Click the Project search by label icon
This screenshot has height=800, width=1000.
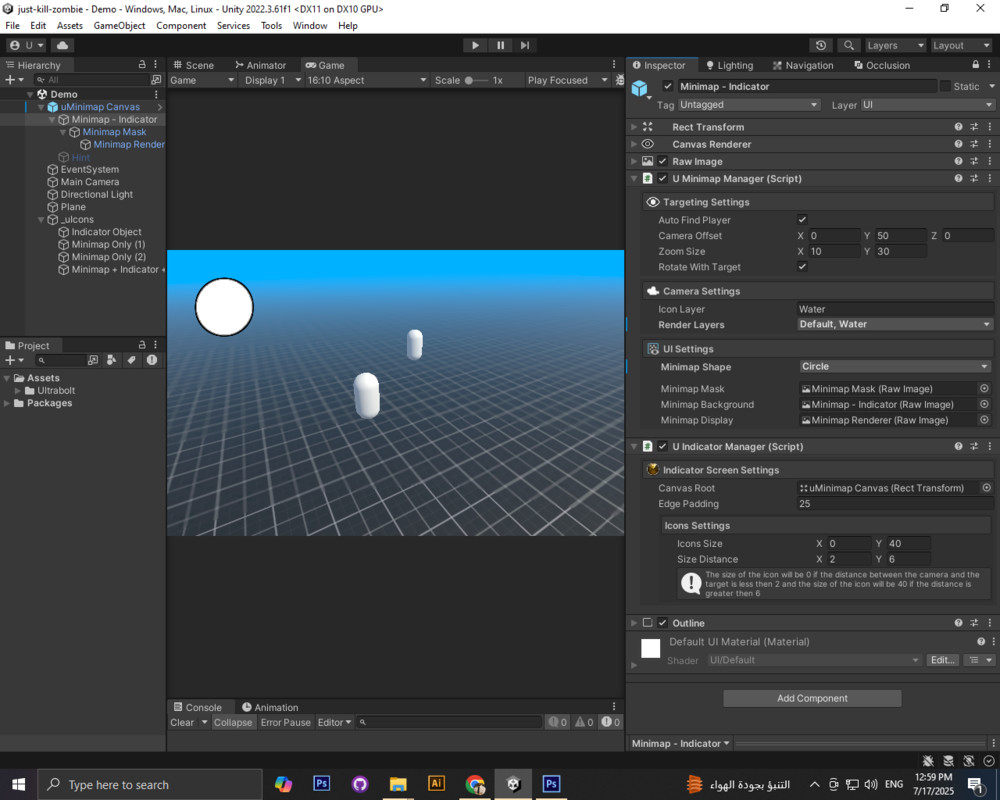coord(131,360)
